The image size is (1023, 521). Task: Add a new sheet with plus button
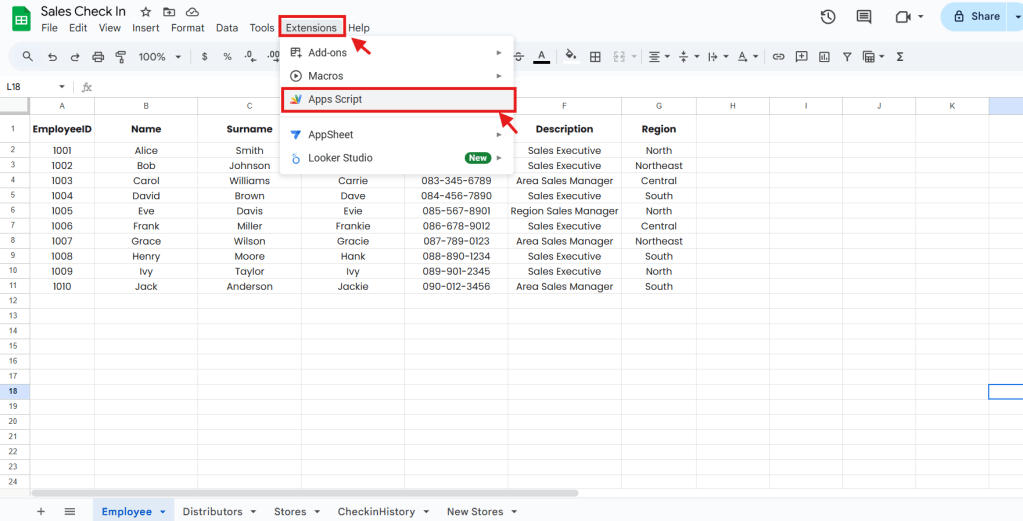41,511
